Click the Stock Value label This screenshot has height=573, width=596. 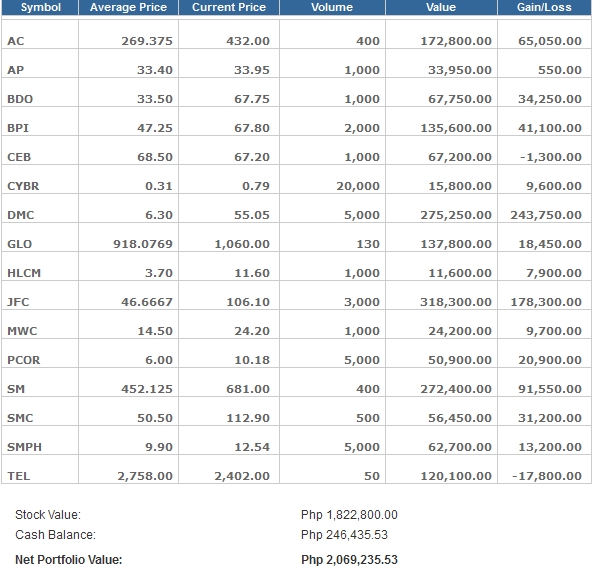click(x=48, y=515)
